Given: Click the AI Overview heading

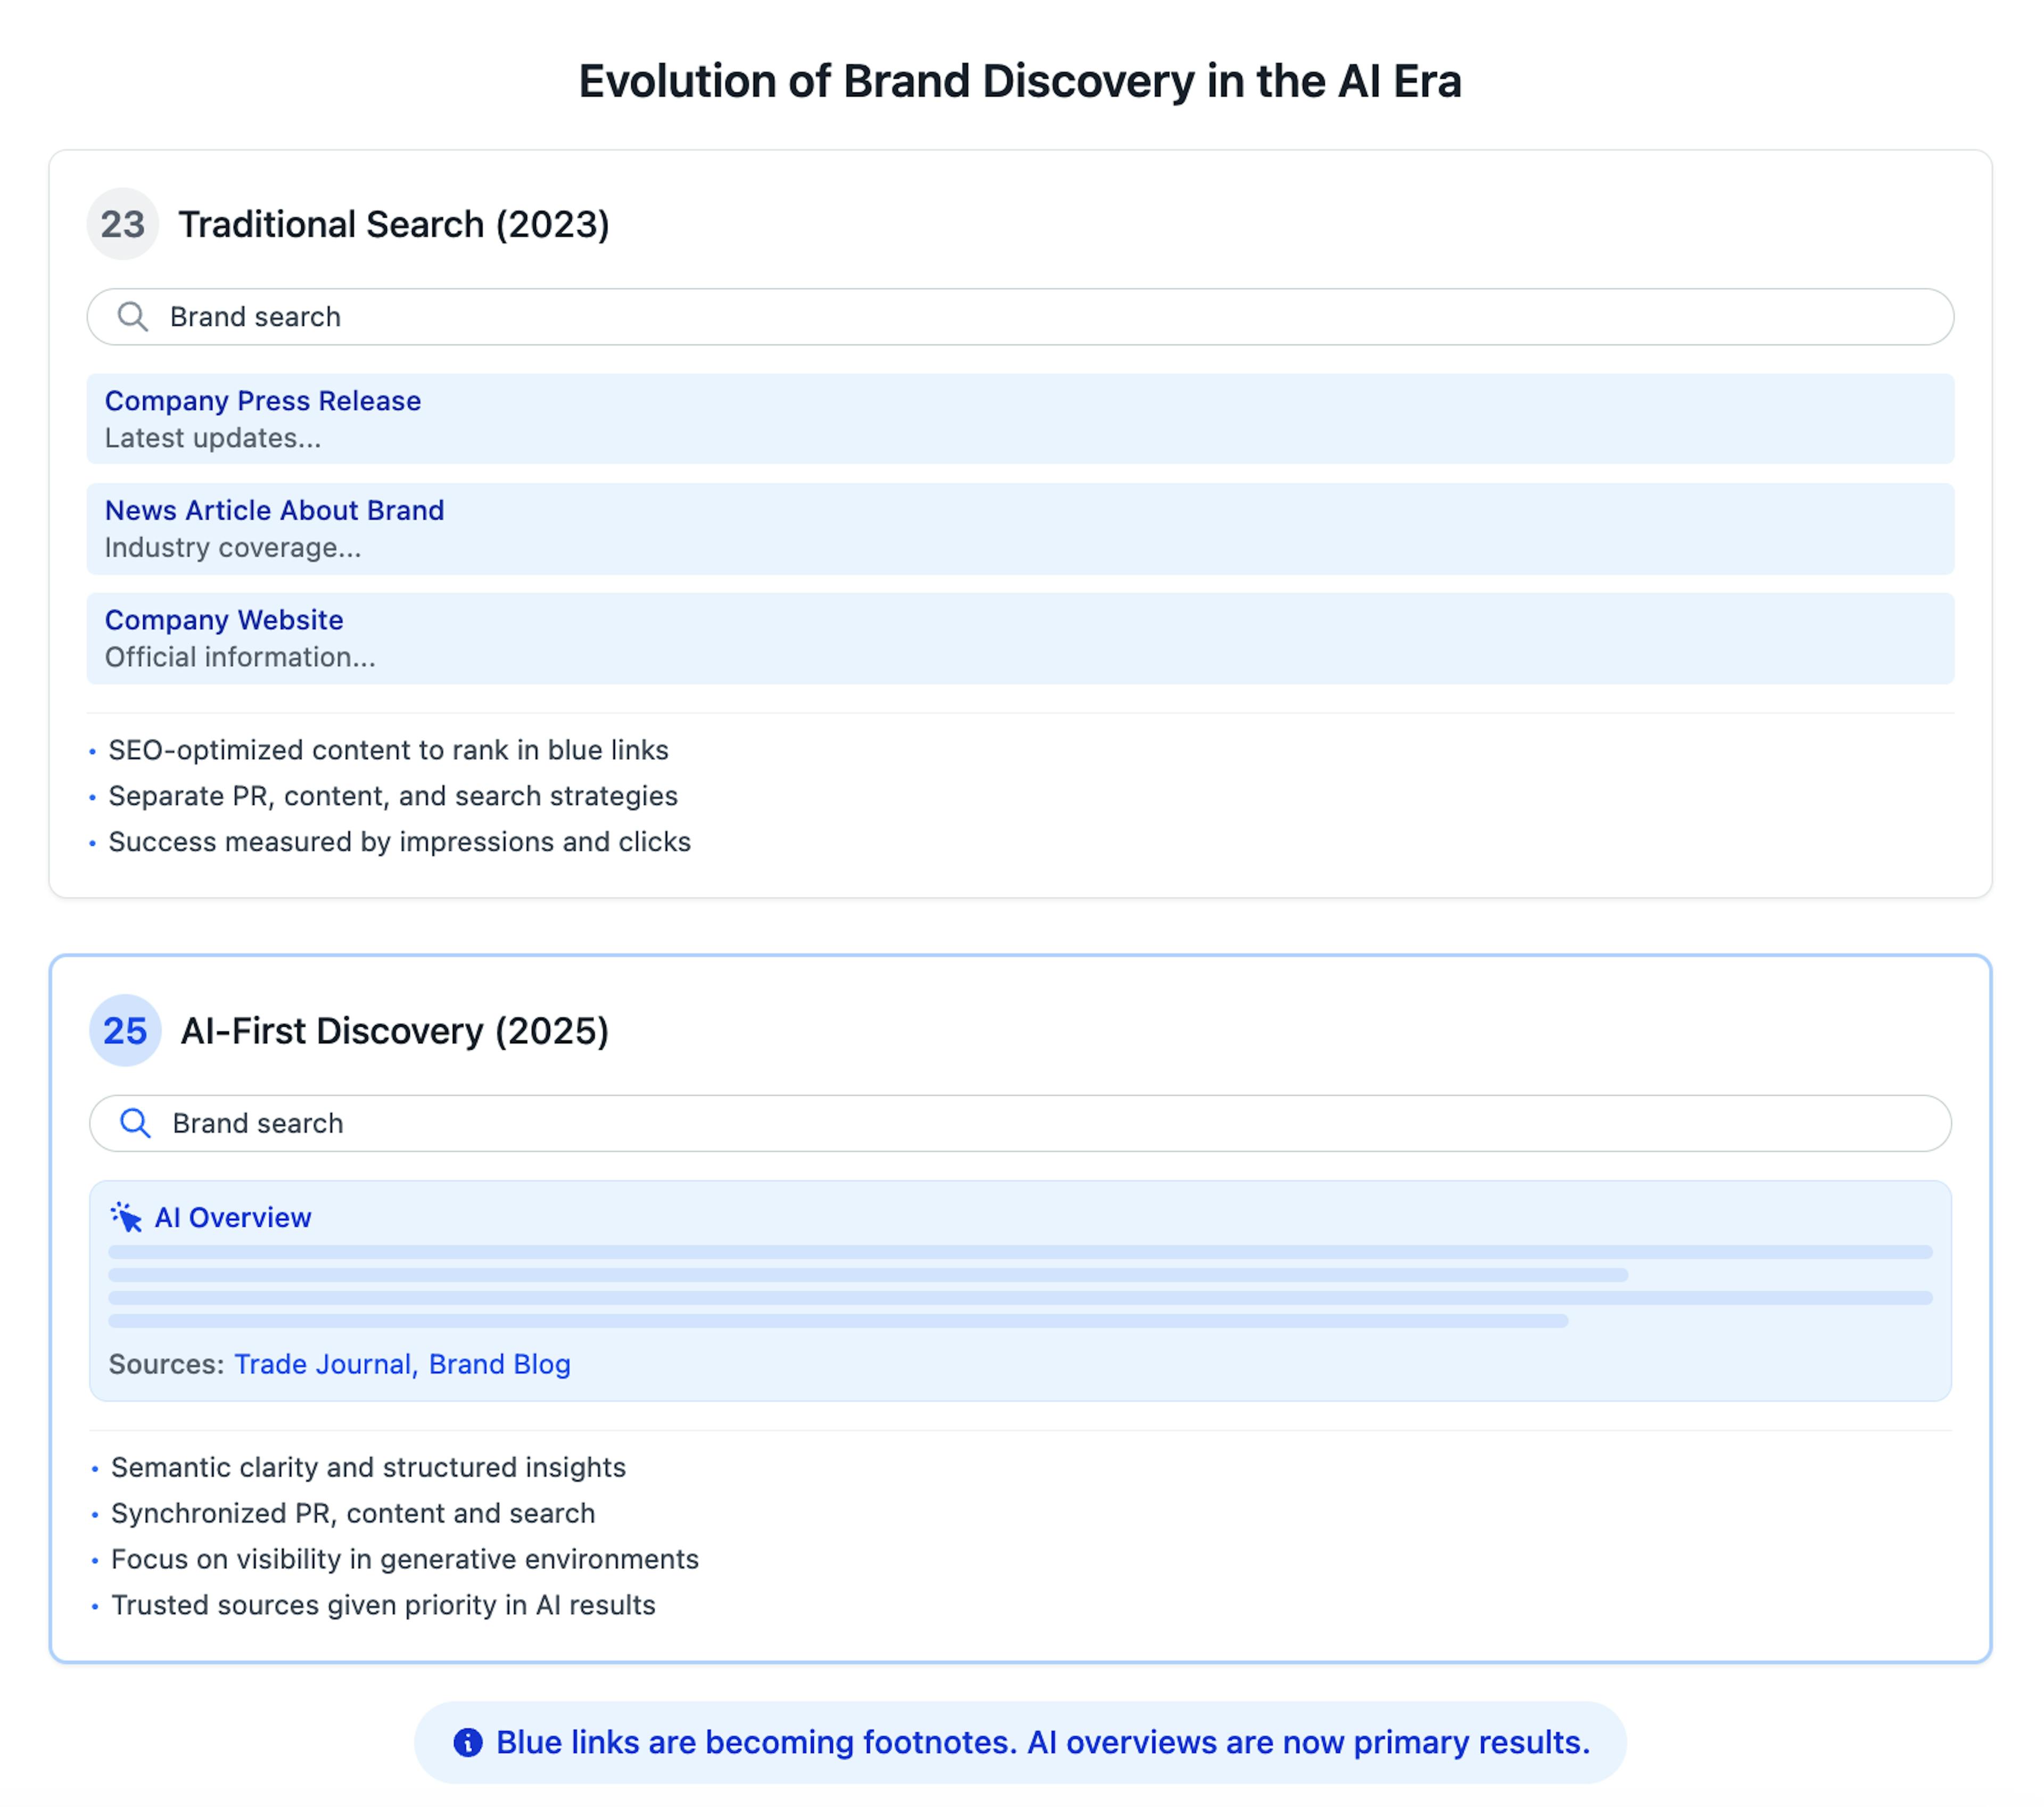Looking at the screenshot, I should (x=233, y=1217).
